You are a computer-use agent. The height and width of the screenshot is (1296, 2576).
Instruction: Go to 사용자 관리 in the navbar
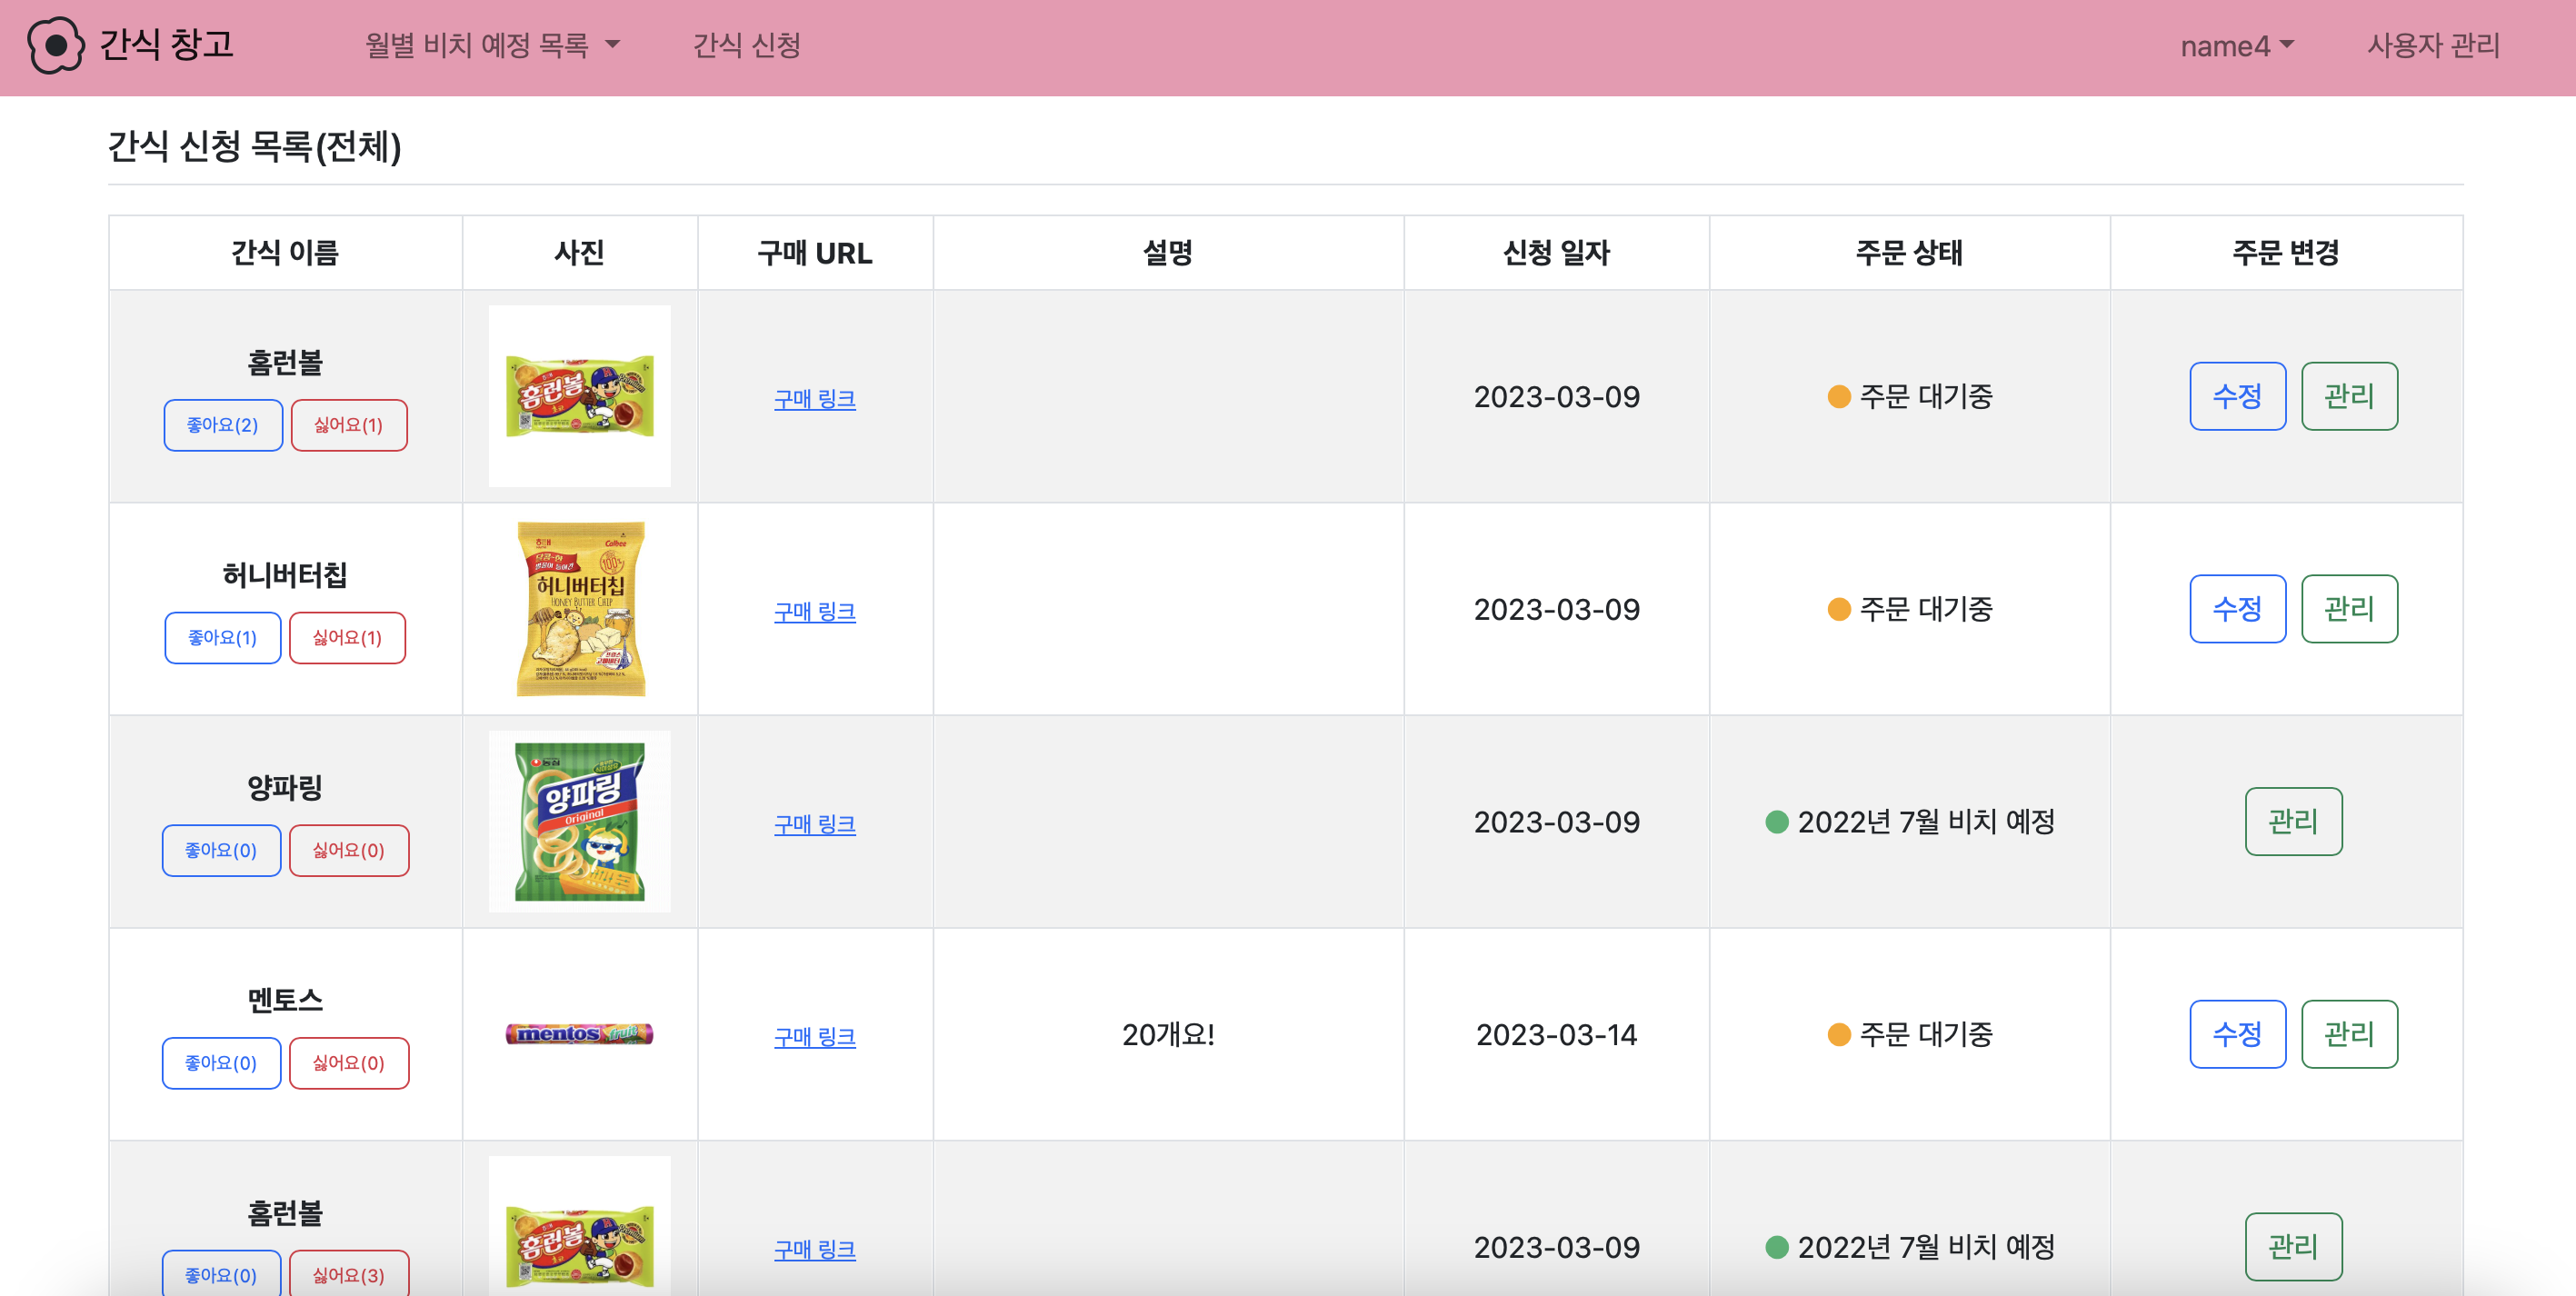[x=2432, y=45]
